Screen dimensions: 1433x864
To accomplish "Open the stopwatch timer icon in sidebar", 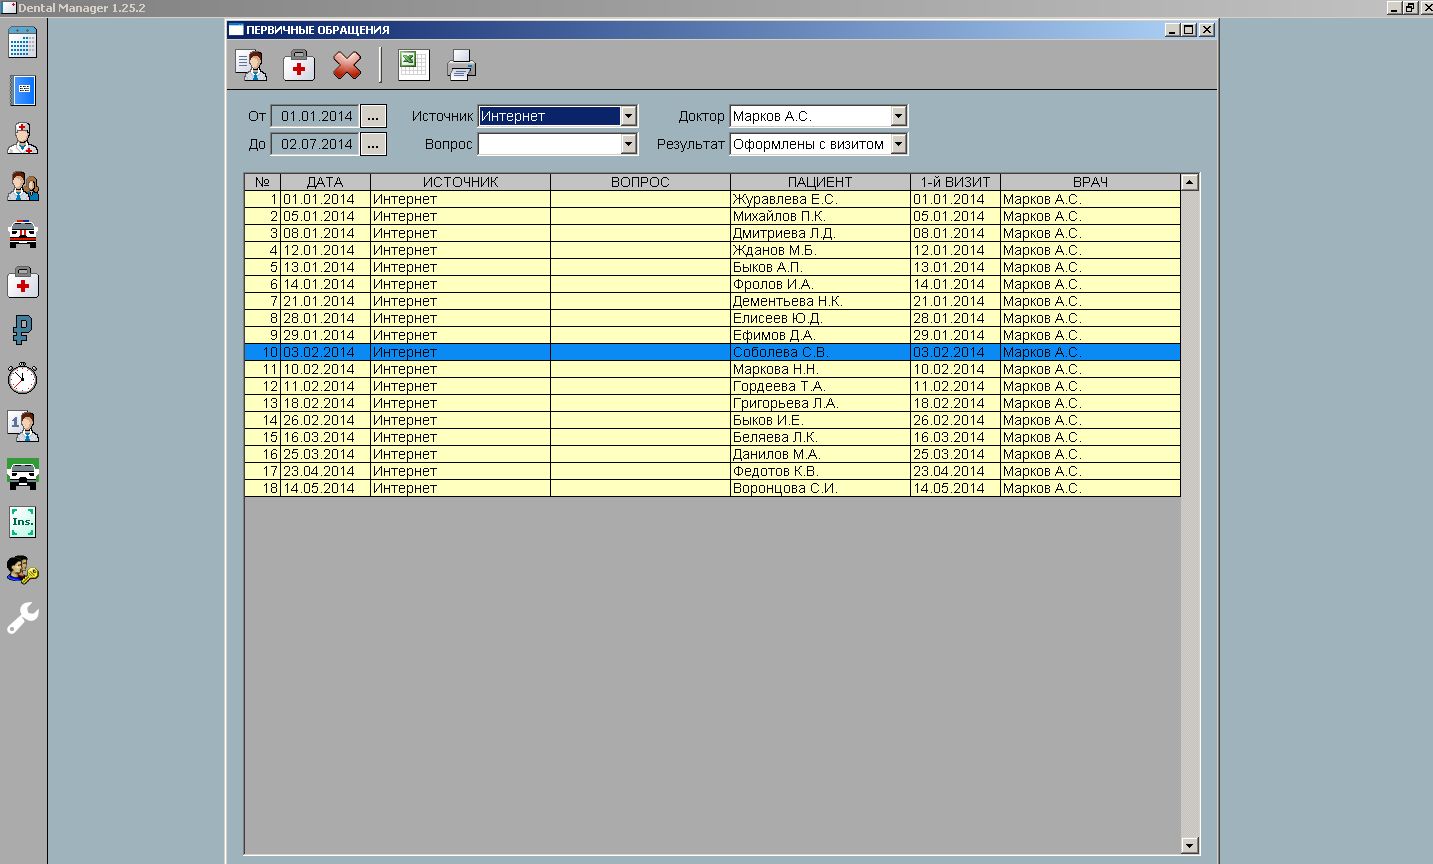I will (x=22, y=378).
